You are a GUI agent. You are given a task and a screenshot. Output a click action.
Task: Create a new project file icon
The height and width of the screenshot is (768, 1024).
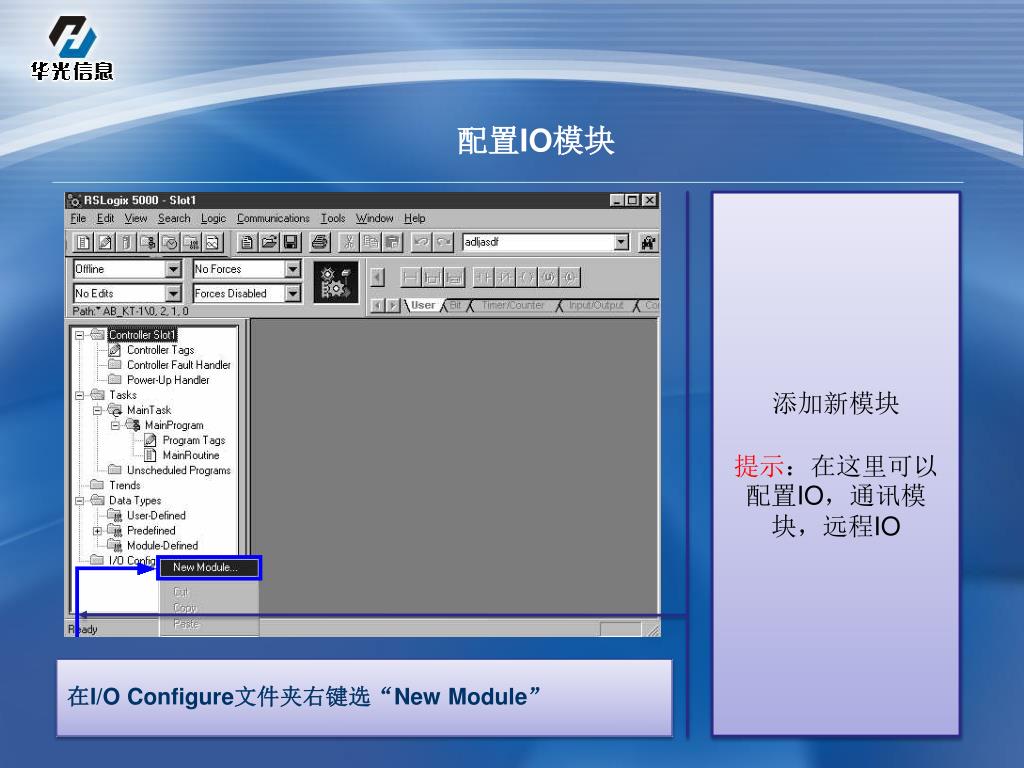coord(247,243)
